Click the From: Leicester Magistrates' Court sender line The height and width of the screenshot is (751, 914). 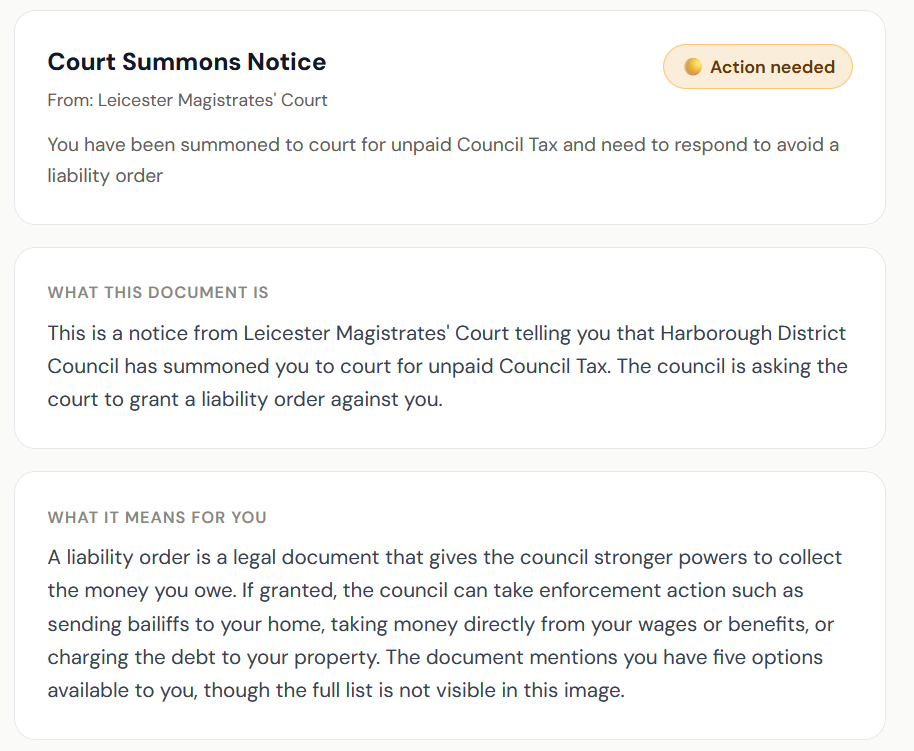click(187, 100)
